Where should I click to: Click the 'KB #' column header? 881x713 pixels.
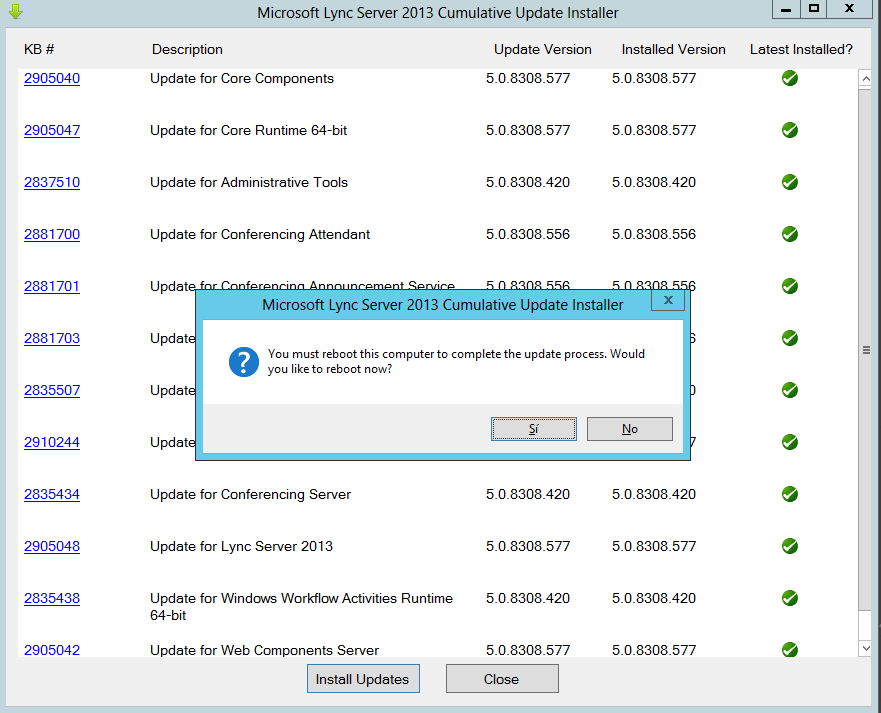tap(39, 49)
